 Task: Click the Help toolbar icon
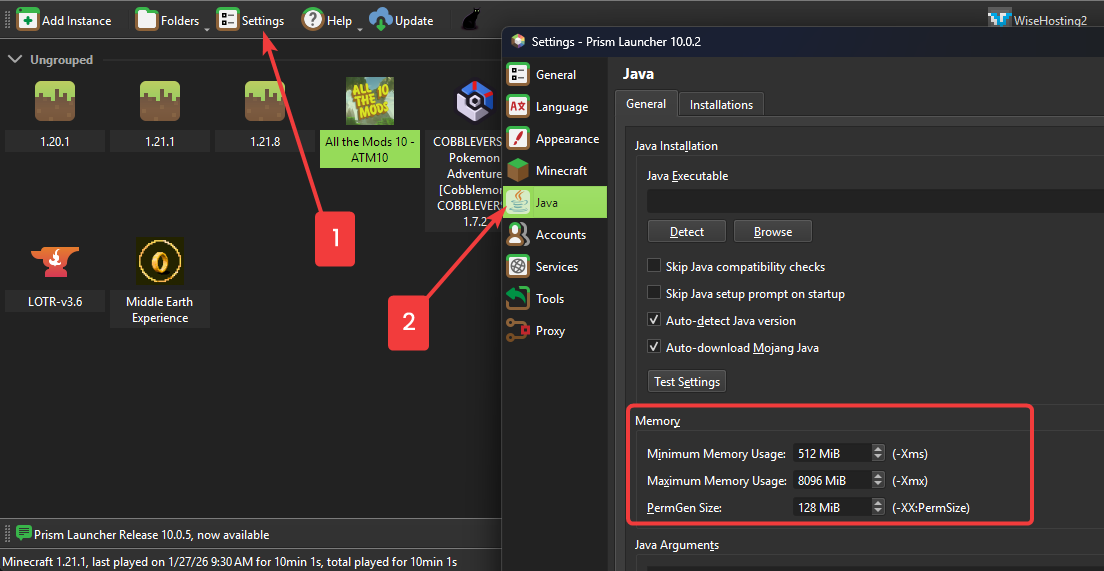[313, 20]
